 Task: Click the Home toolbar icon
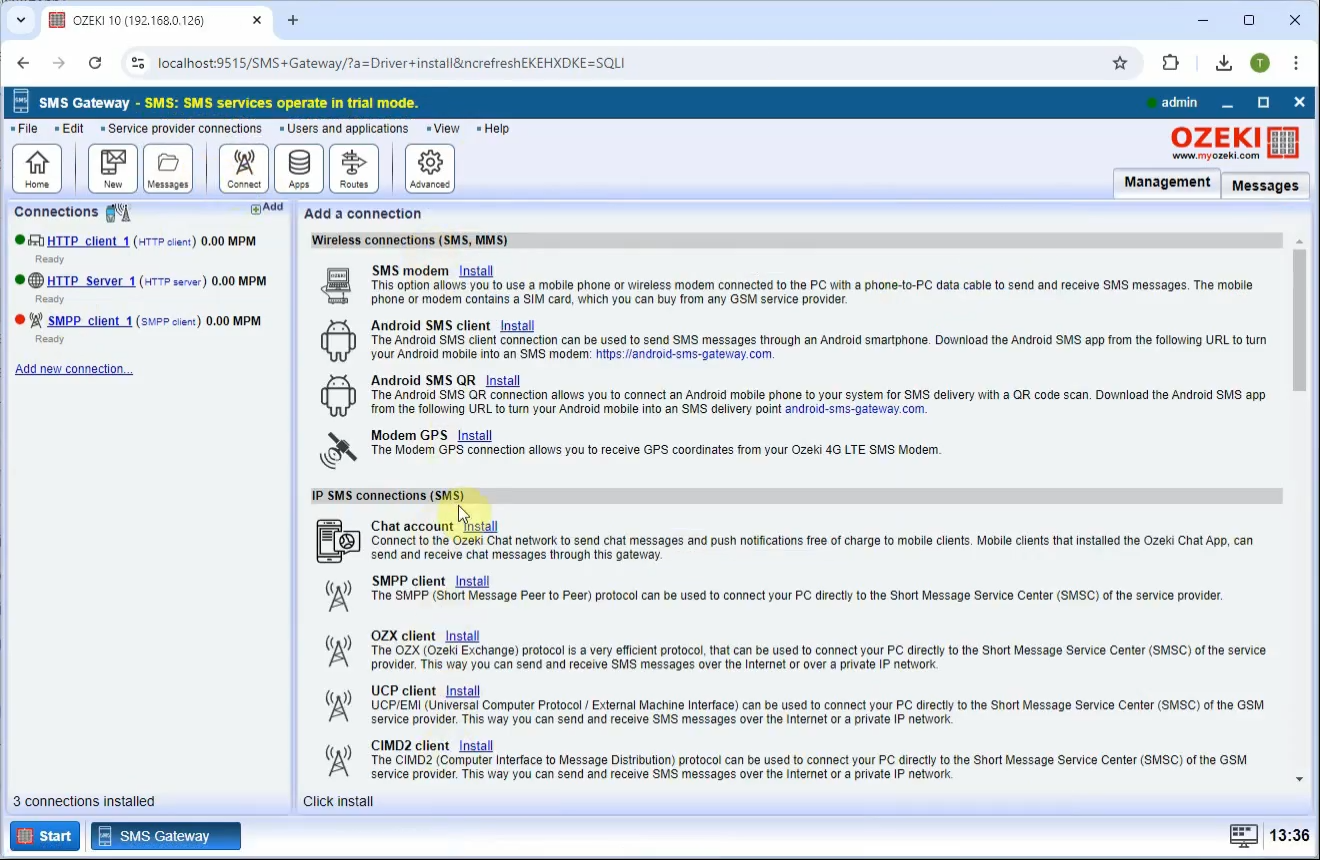[37, 168]
